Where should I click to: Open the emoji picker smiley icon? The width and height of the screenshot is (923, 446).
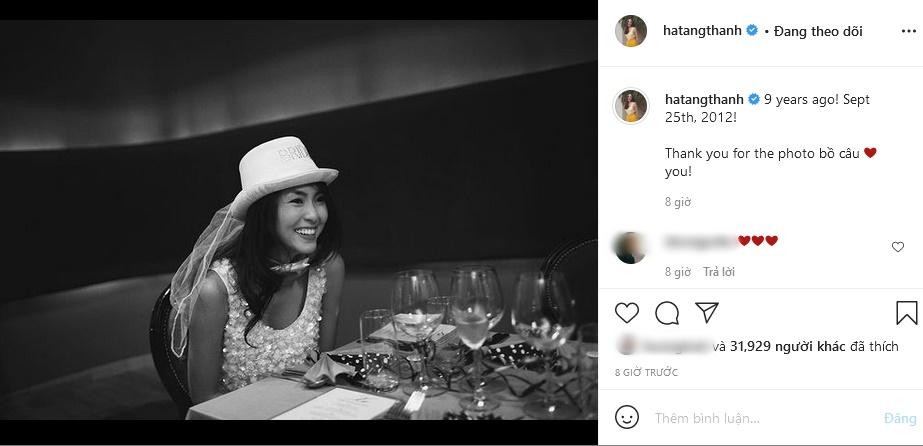click(x=627, y=417)
